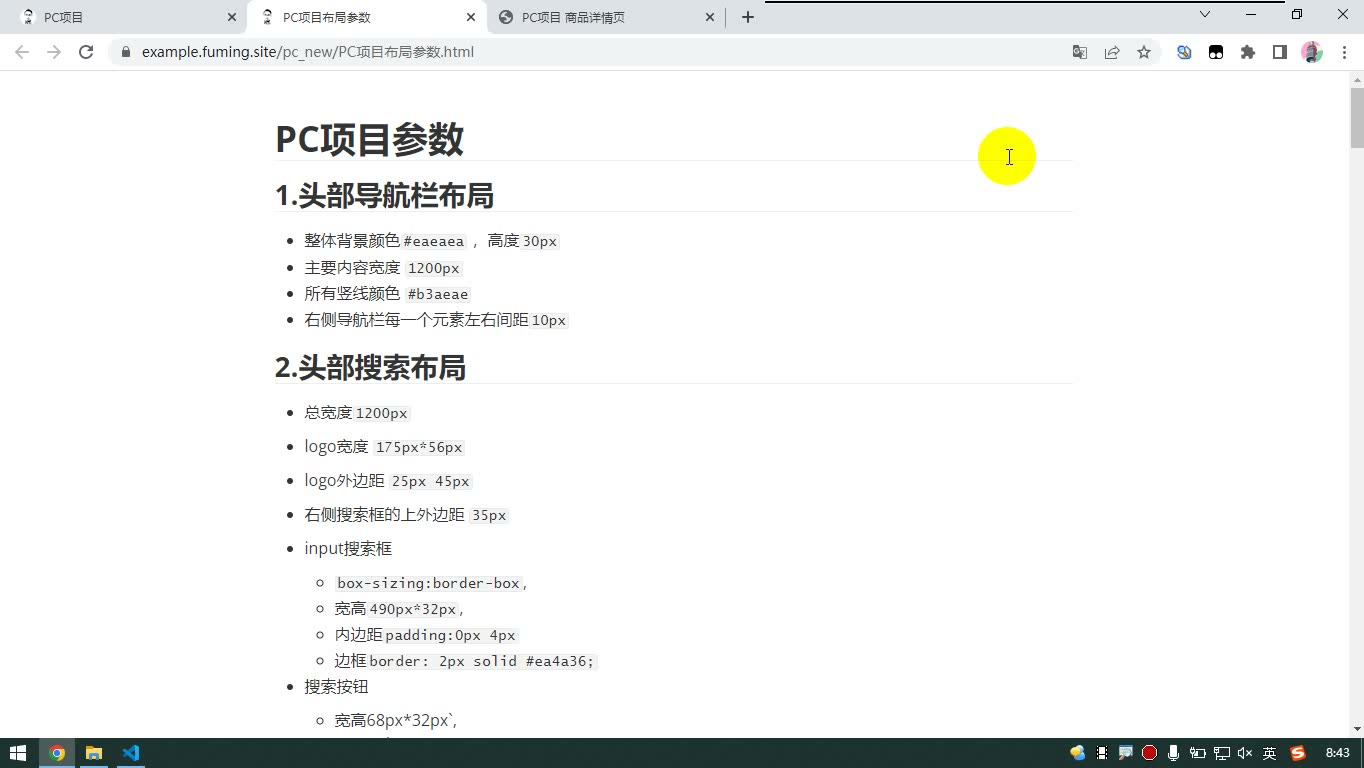Switch to the first 'PC项目' tab

[127, 17]
